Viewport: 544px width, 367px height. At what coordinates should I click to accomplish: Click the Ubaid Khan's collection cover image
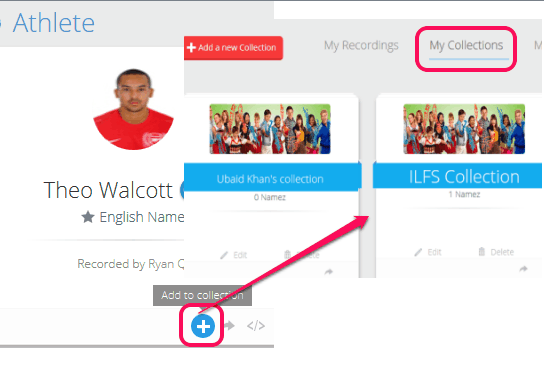270,129
